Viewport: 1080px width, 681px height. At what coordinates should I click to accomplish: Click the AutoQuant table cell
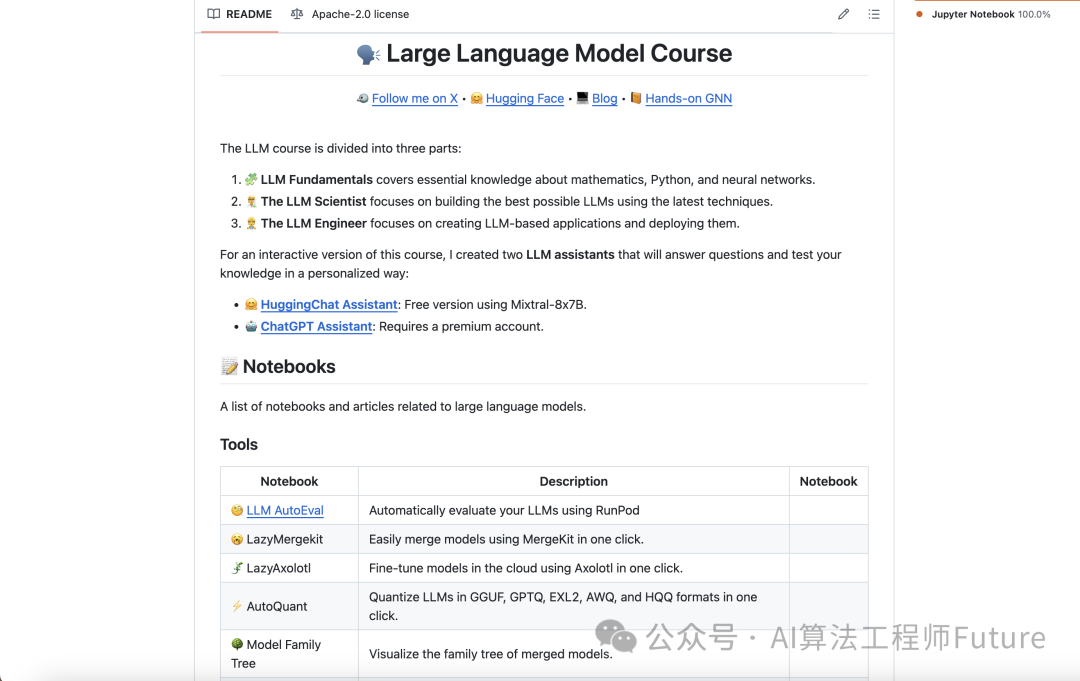[289, 606]
